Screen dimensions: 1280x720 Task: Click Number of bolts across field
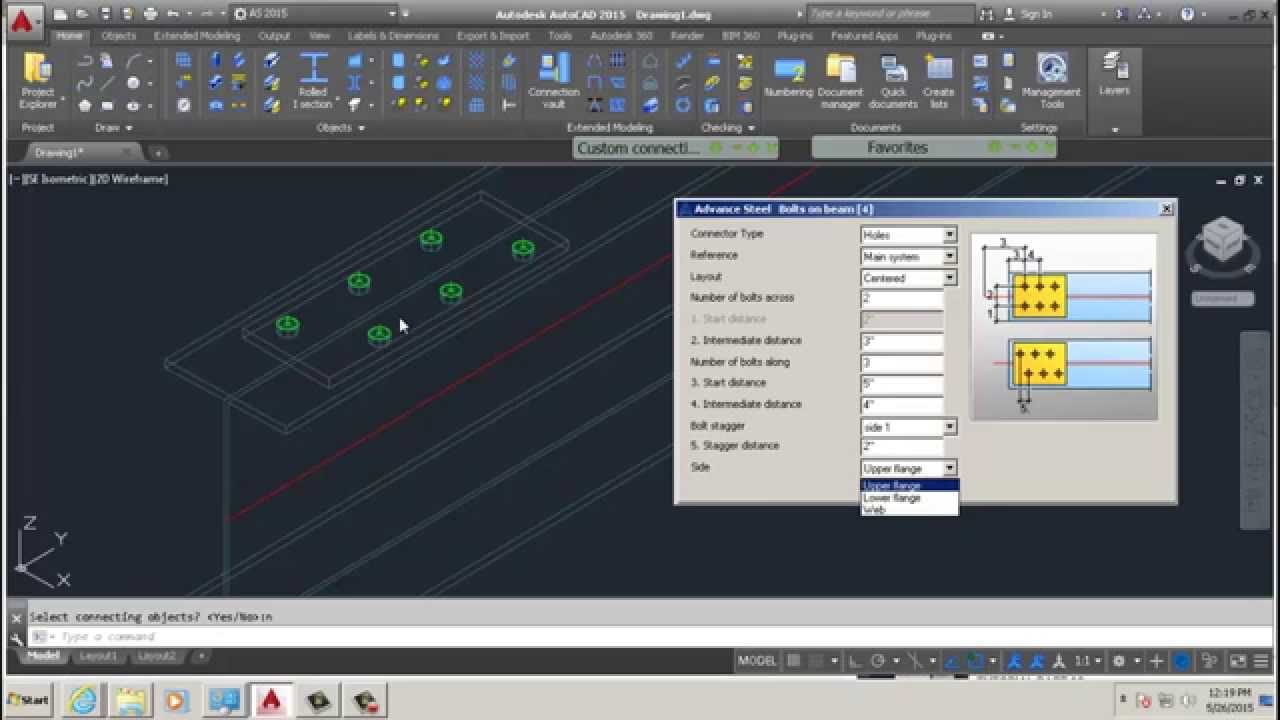pyautogui.click(x=901, y=299)
